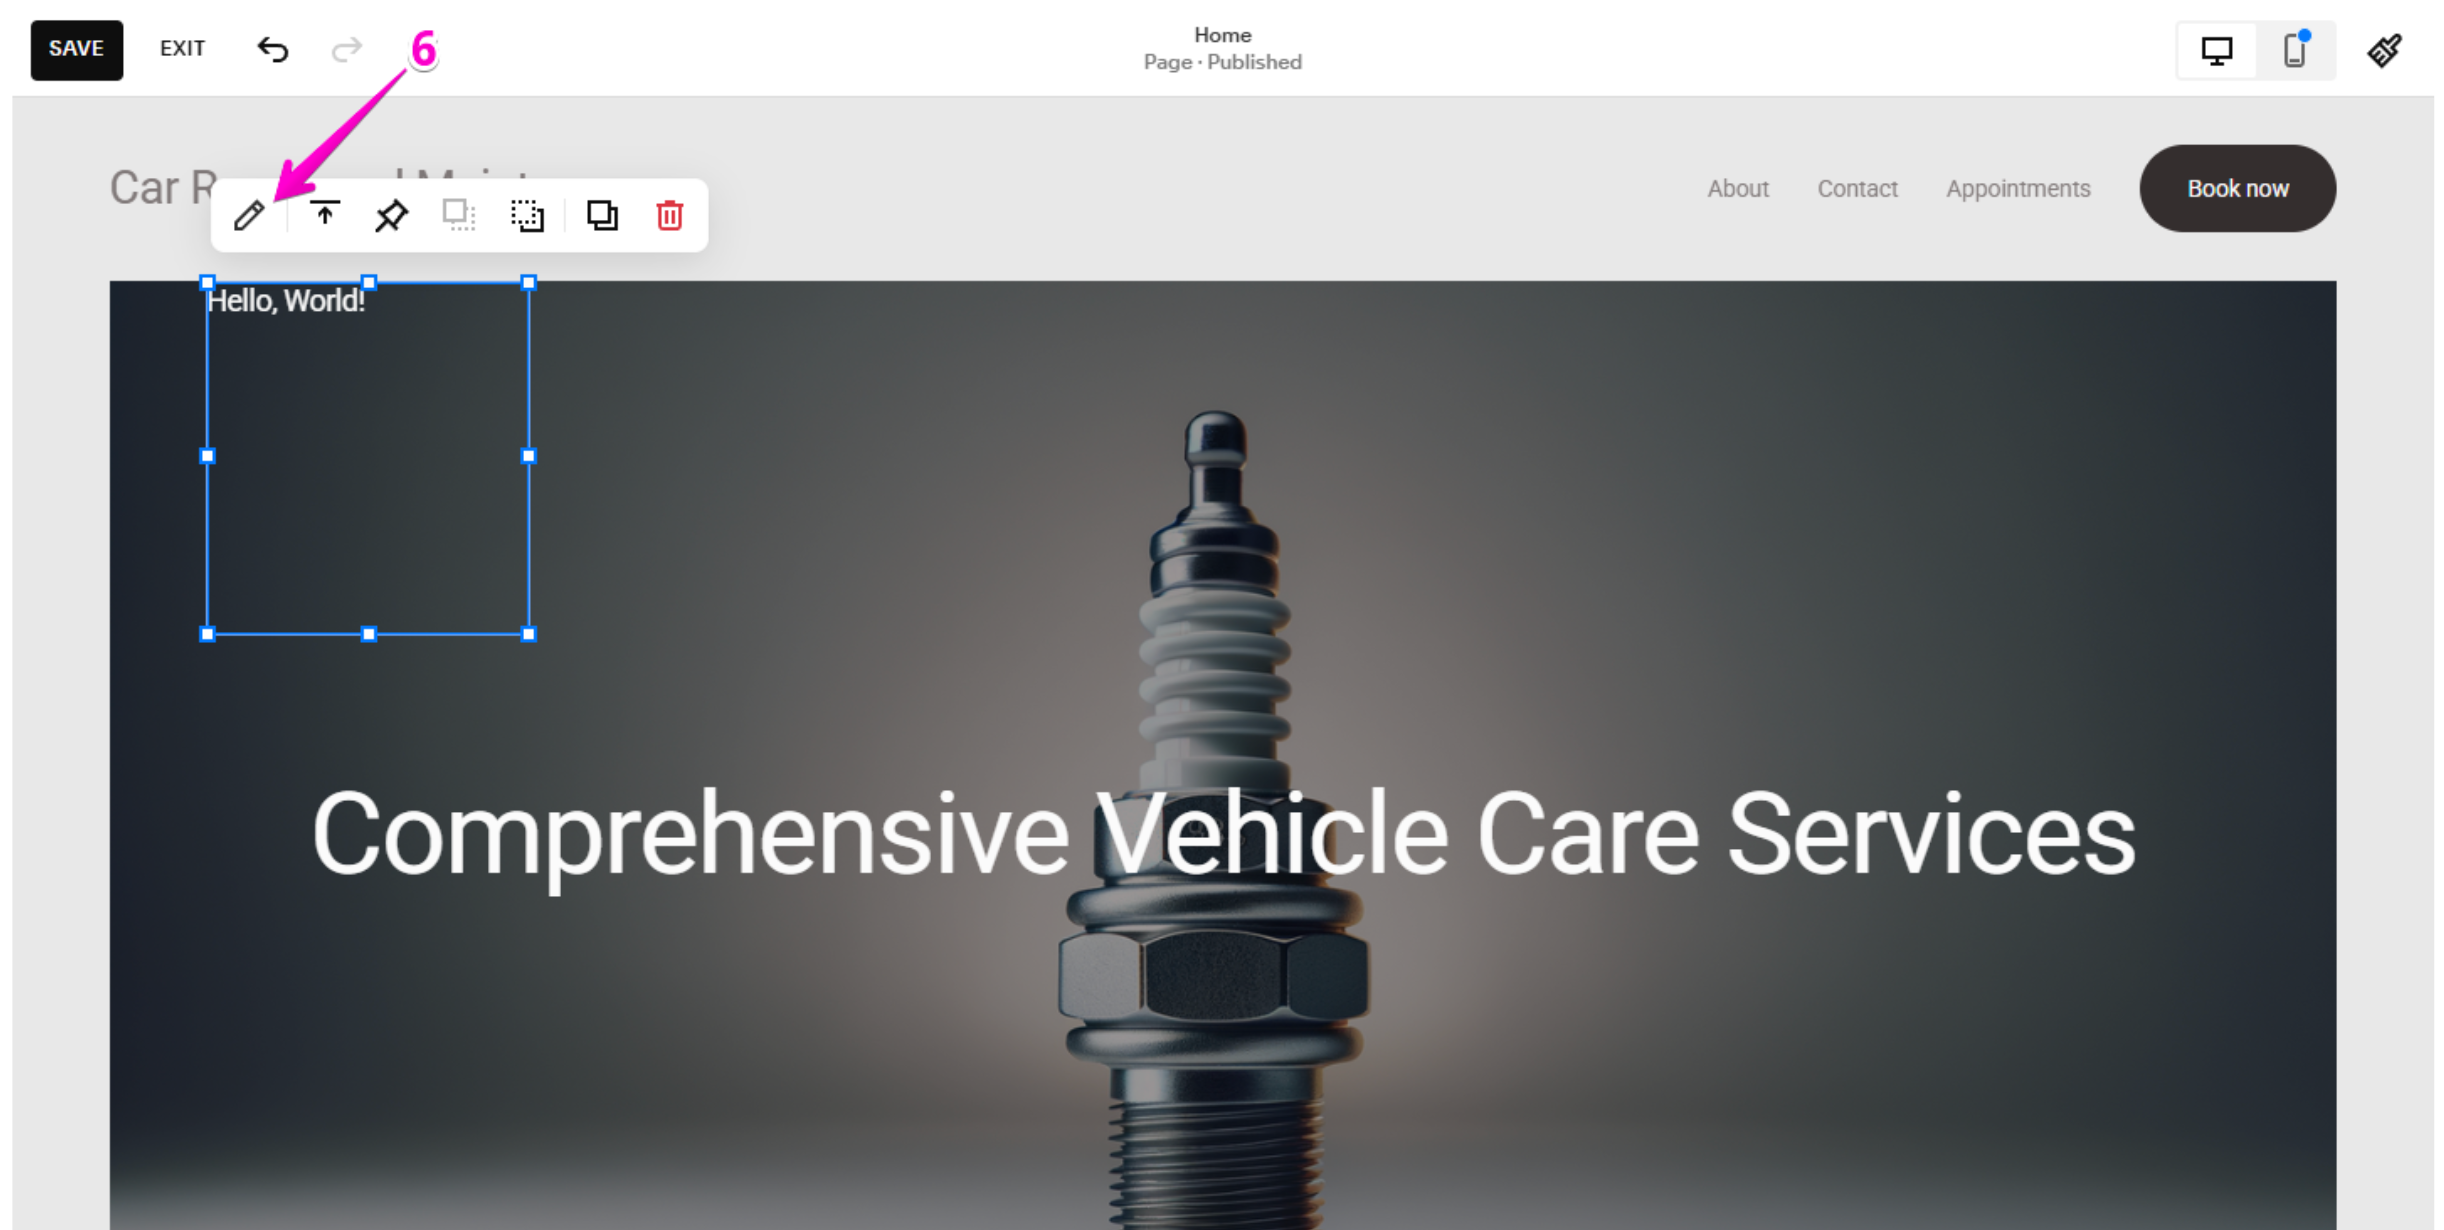
Task: Open site styles paintbrush icon
Action: [x=2385, y=50]
